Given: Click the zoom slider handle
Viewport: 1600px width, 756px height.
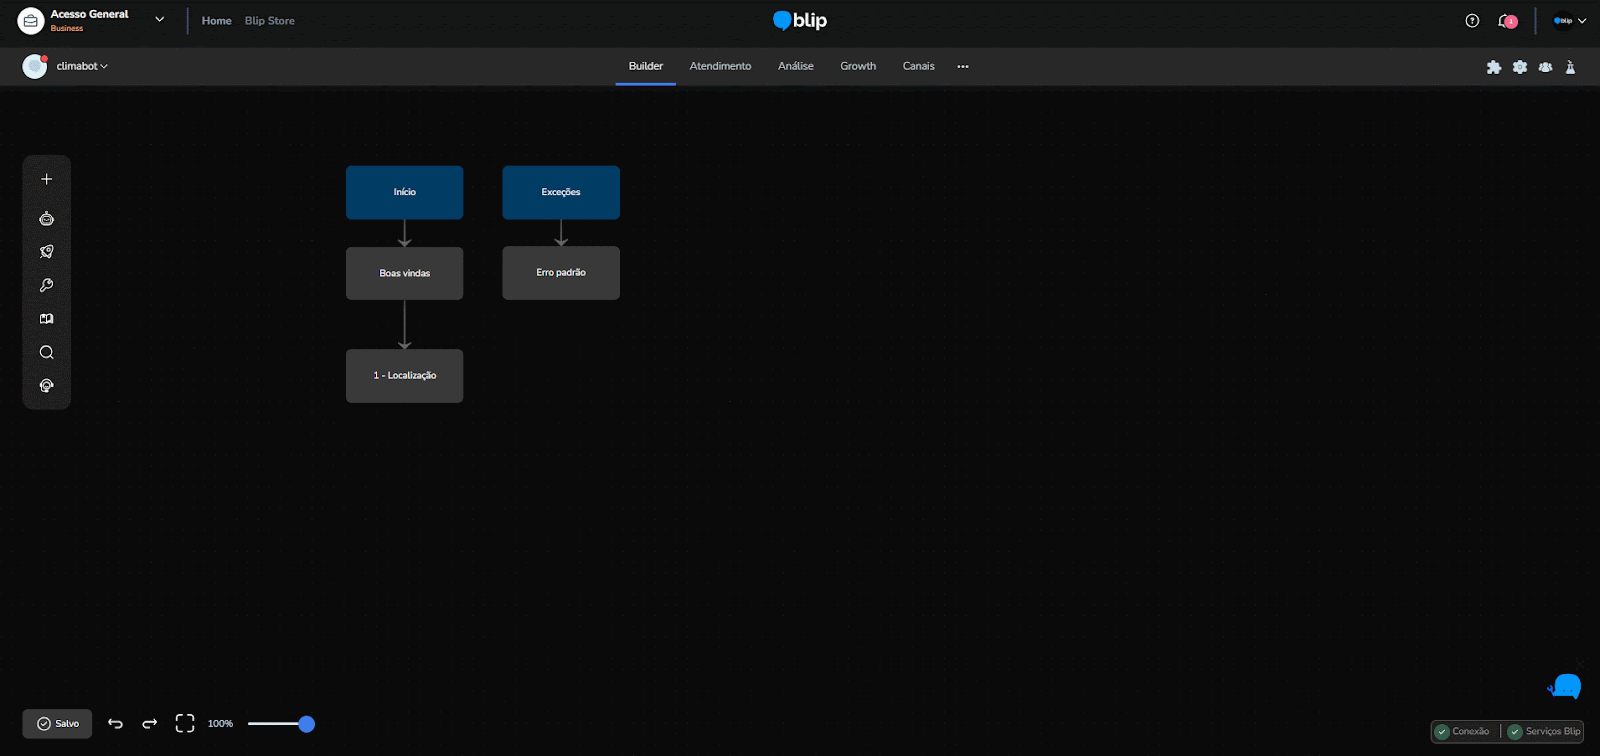Looking at the screenshot, I should click(307, 724).
